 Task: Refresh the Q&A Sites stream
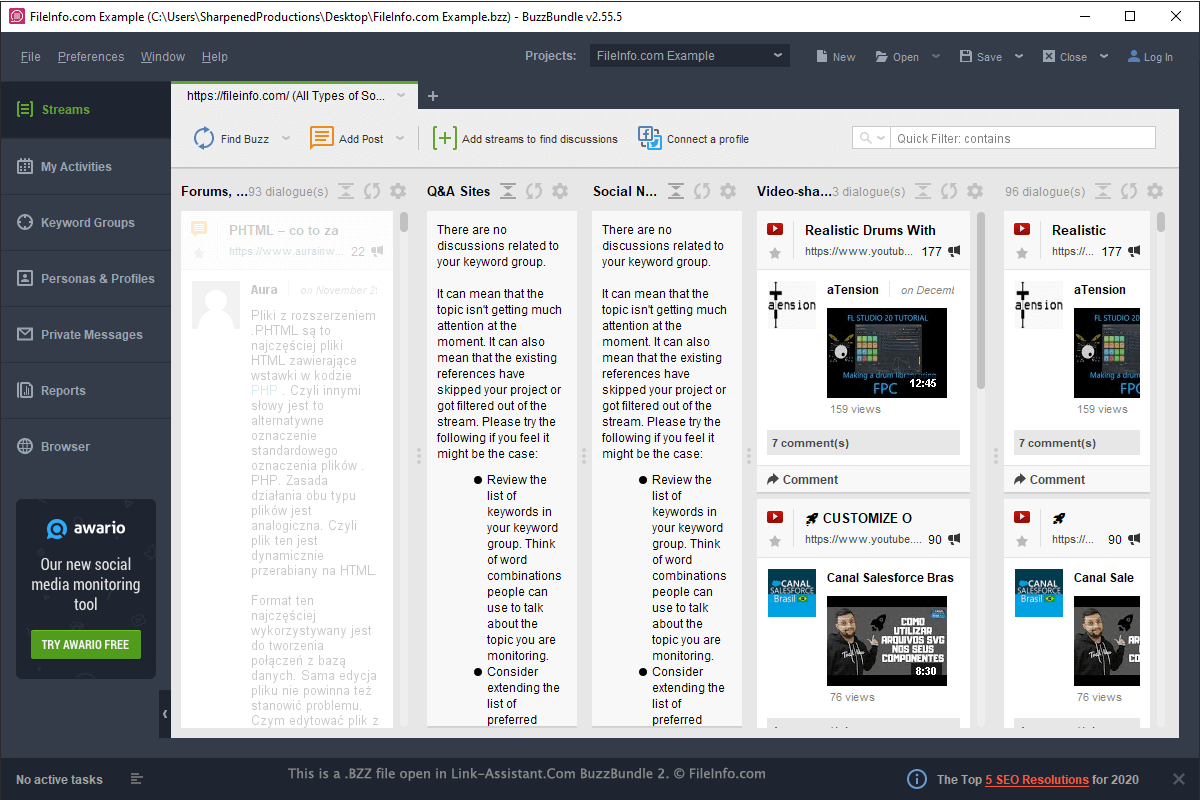point(534,191)
